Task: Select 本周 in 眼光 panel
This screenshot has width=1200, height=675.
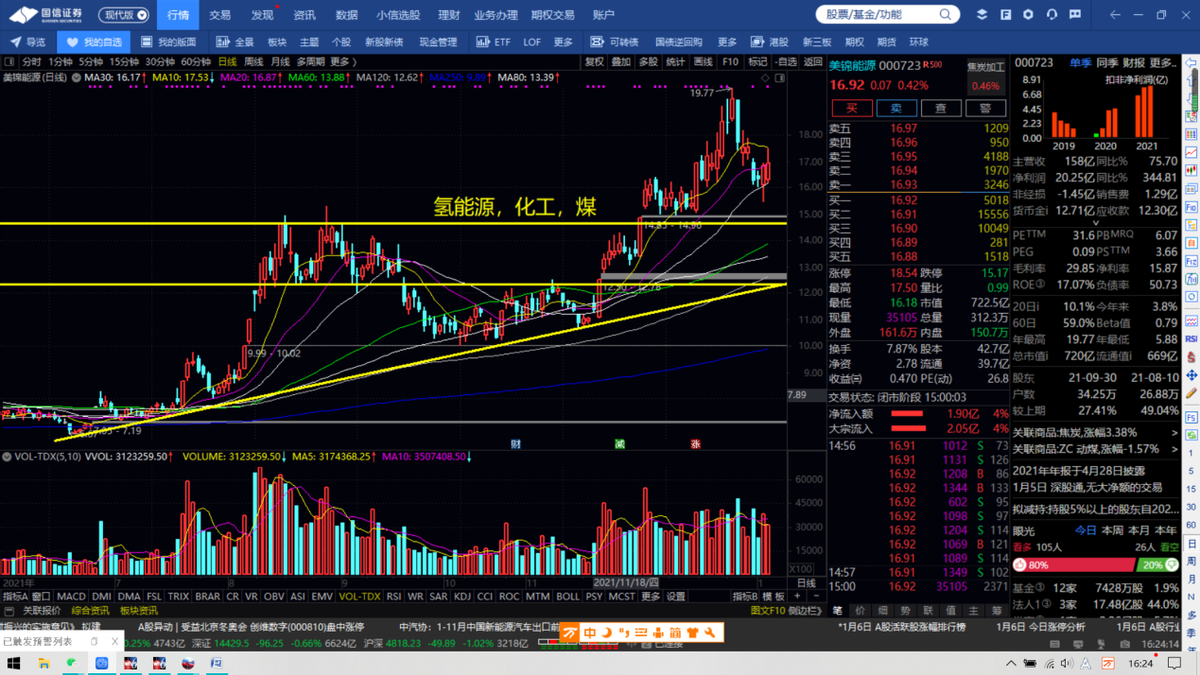Action: (1112, 530)
